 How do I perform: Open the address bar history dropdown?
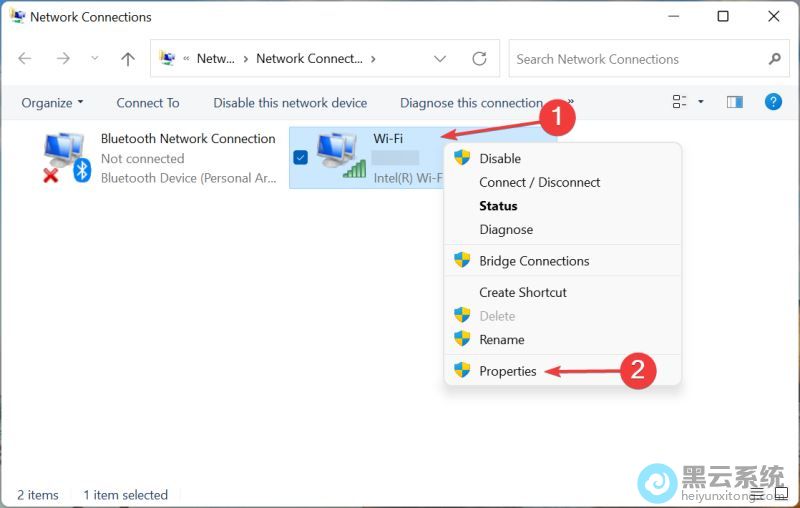click(x=440, y=59)
